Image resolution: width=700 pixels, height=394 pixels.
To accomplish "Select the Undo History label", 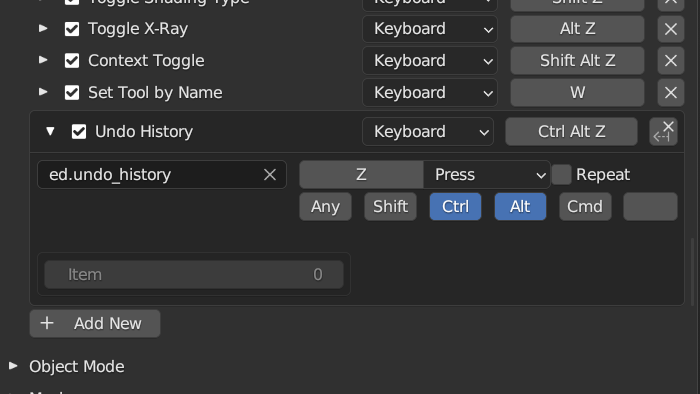I will [144, 132].
